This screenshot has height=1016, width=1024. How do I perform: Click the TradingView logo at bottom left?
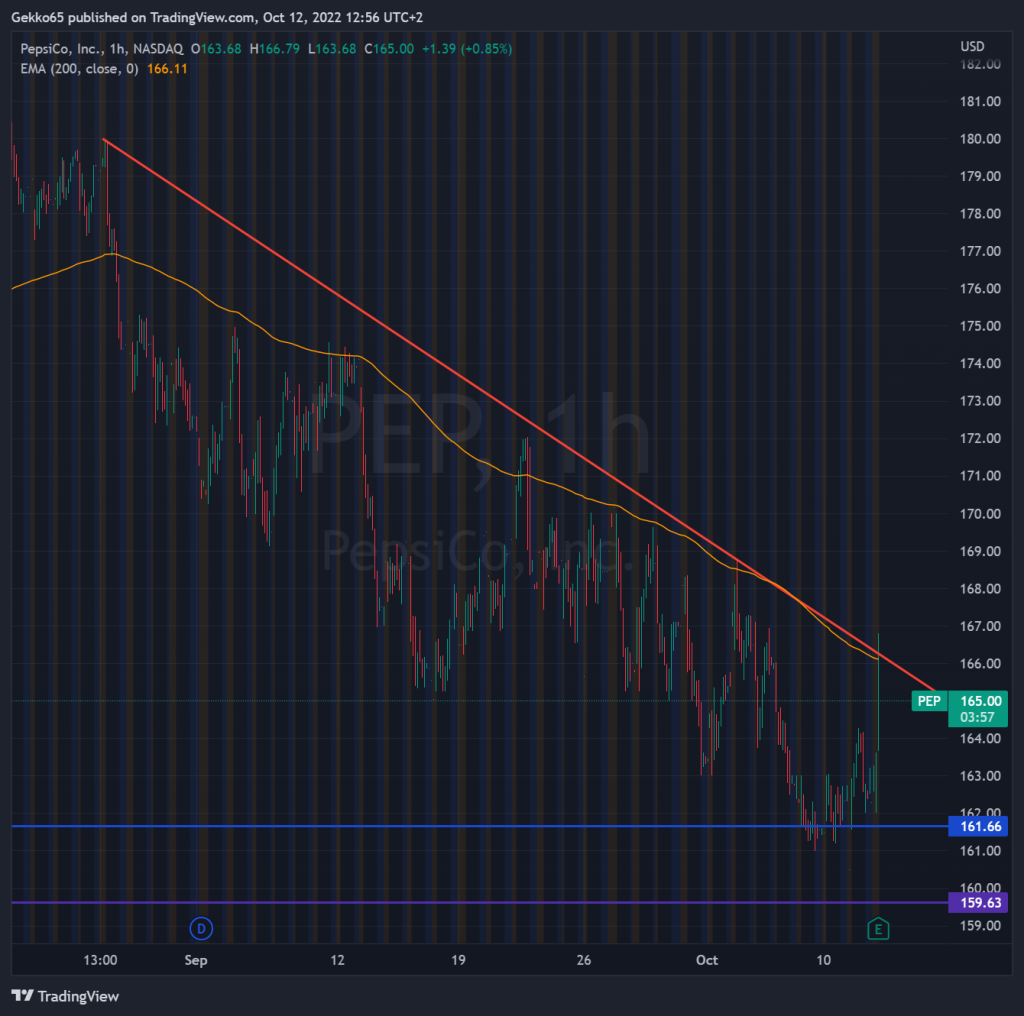(x=65, y=996)
